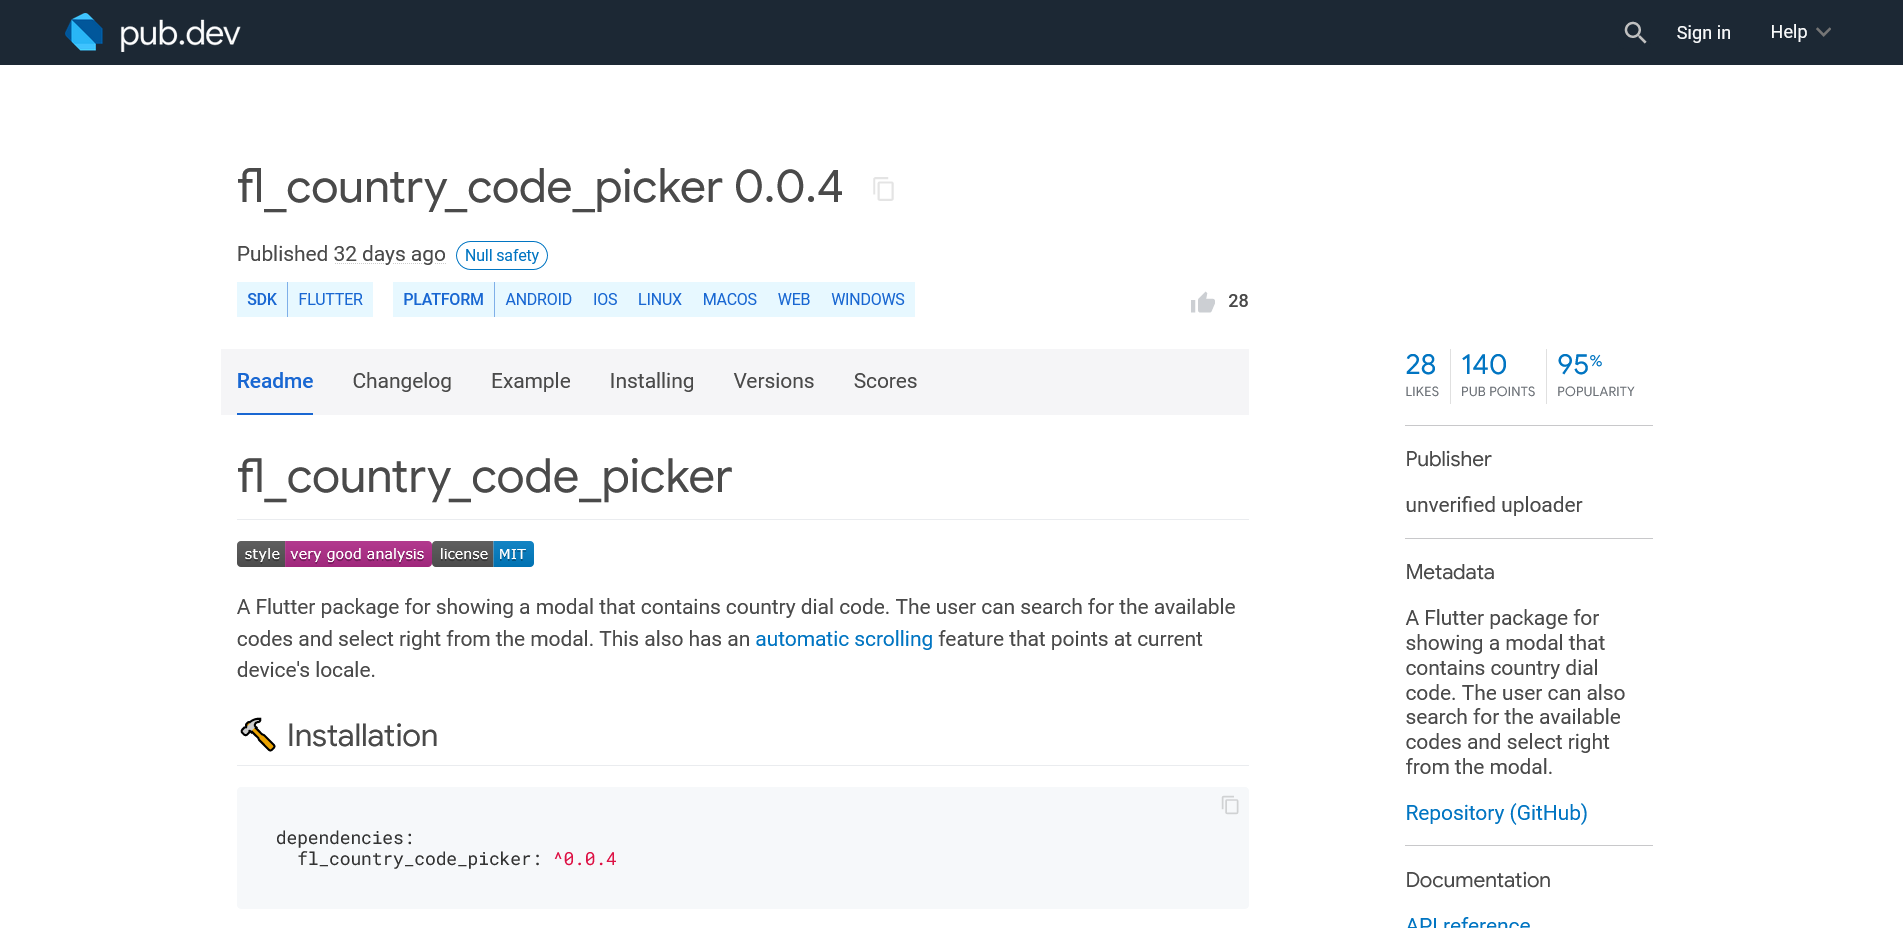
Task: View the Versions tab
Action: pyautogui.click(x=774, y=381)
